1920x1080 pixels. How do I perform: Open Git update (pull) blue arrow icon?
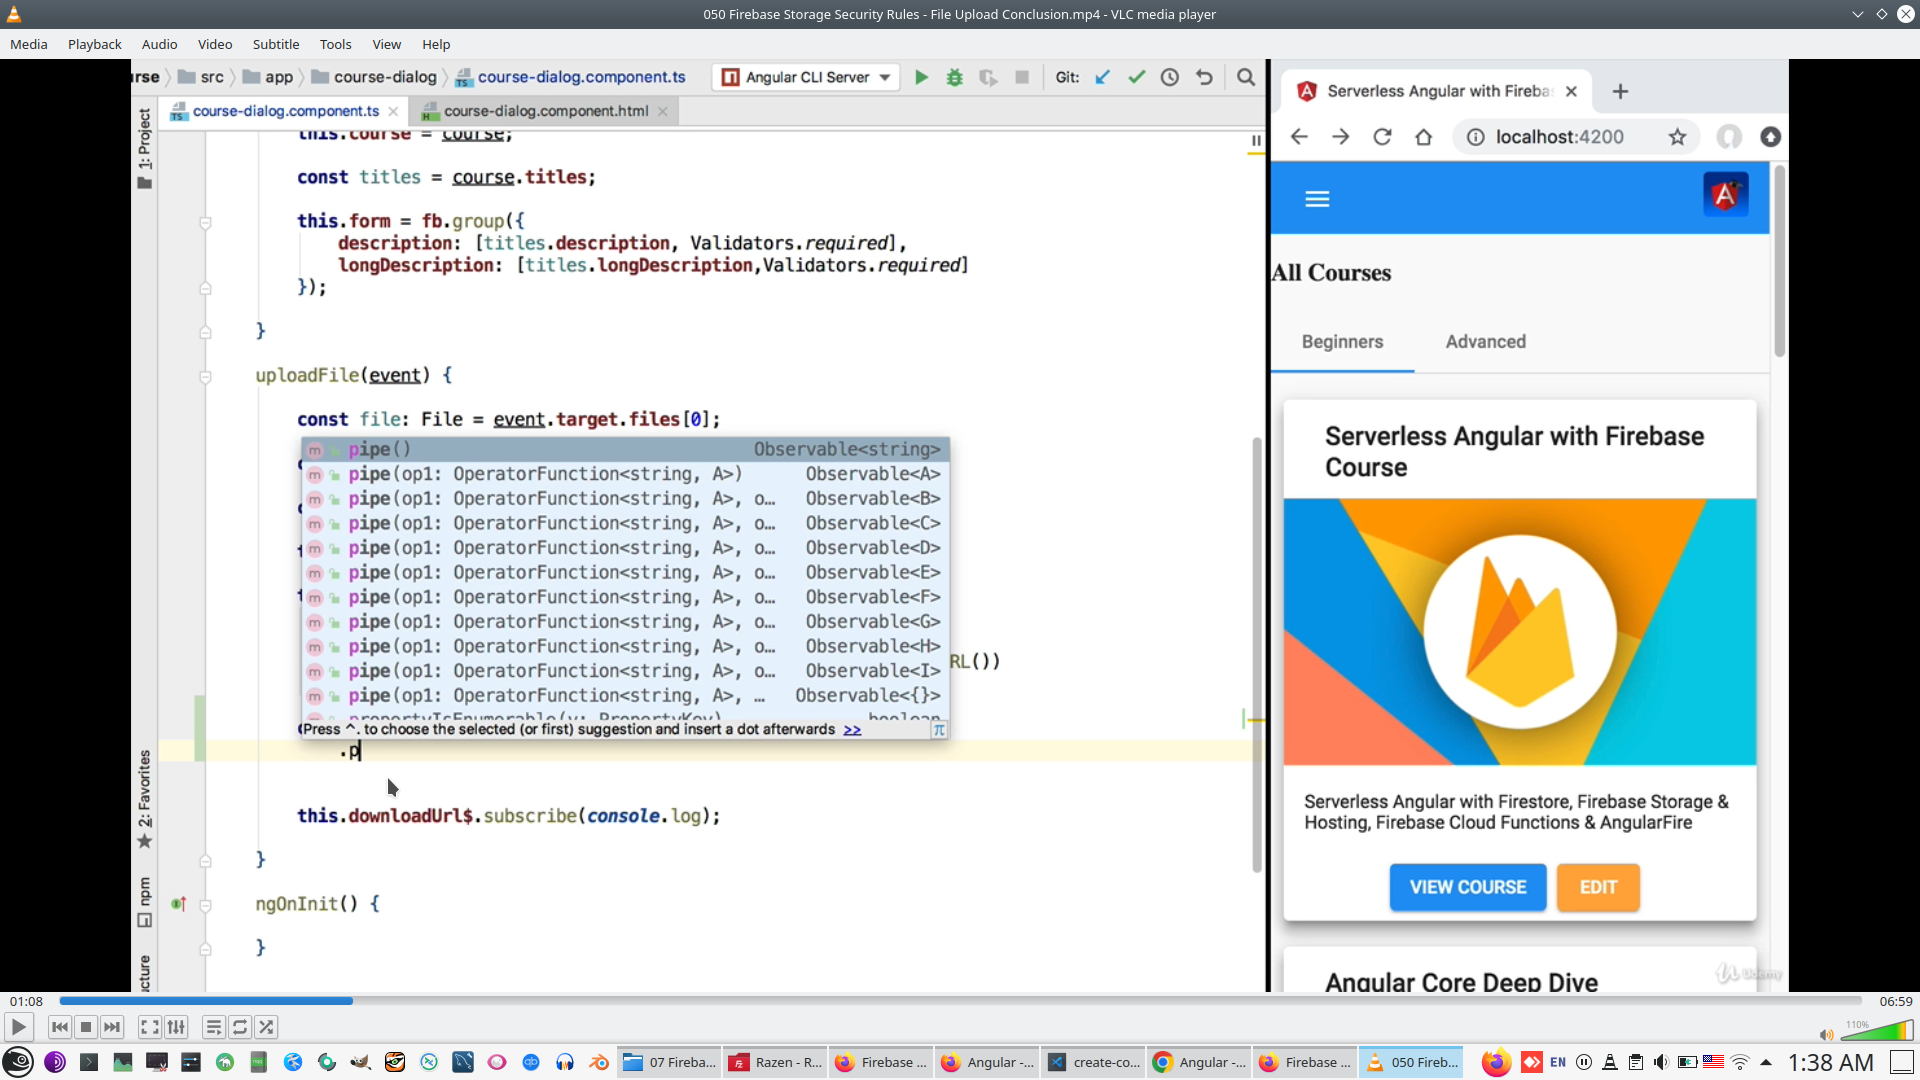point(1102,77)
